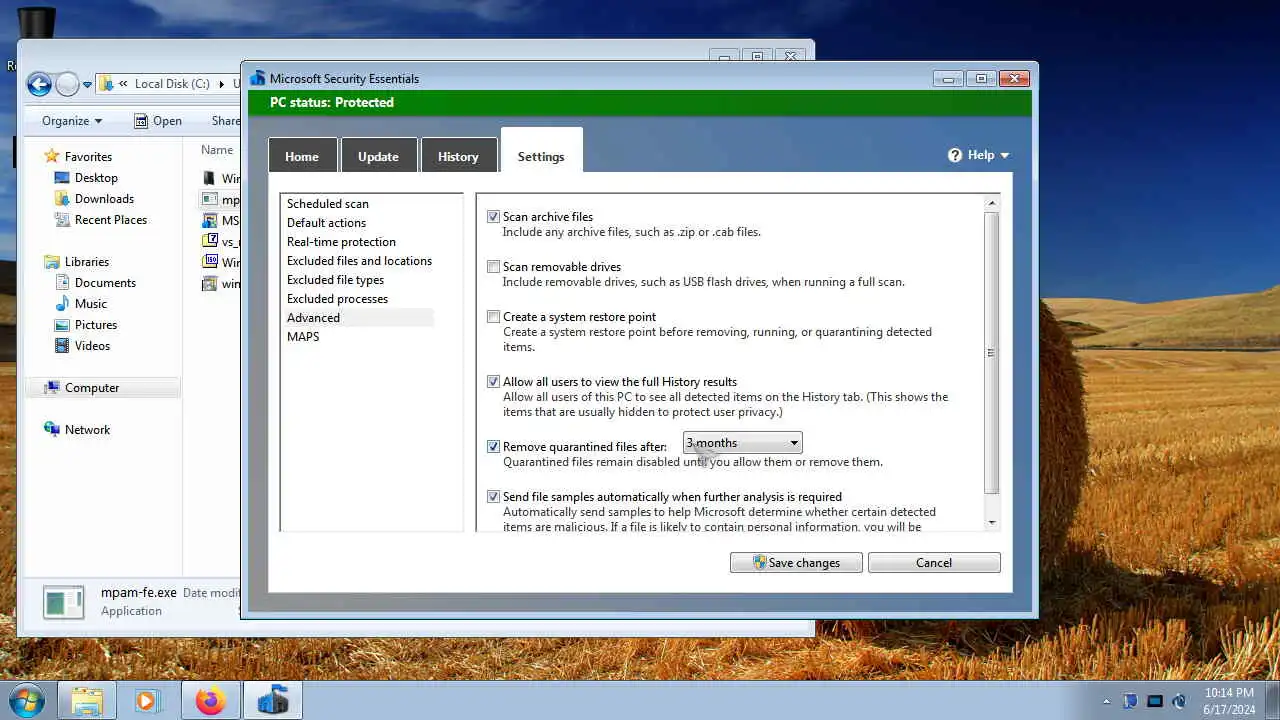Click Videos library icon in Explorer
Image resolution: width=1280 pixels, height=720 pixels.
[62, 346]
